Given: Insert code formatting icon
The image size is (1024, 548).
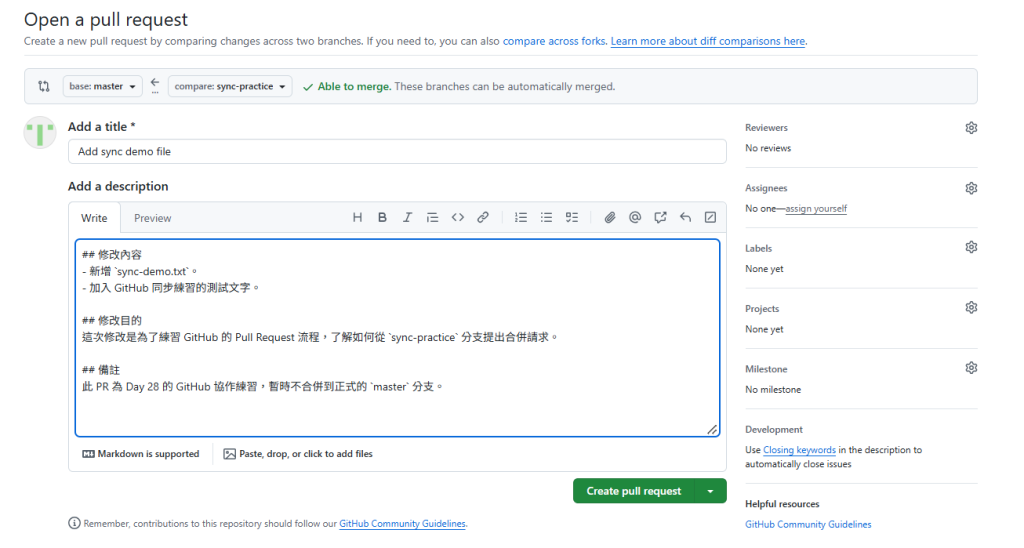Looking at the screenshot, I should tap(458, 218).
